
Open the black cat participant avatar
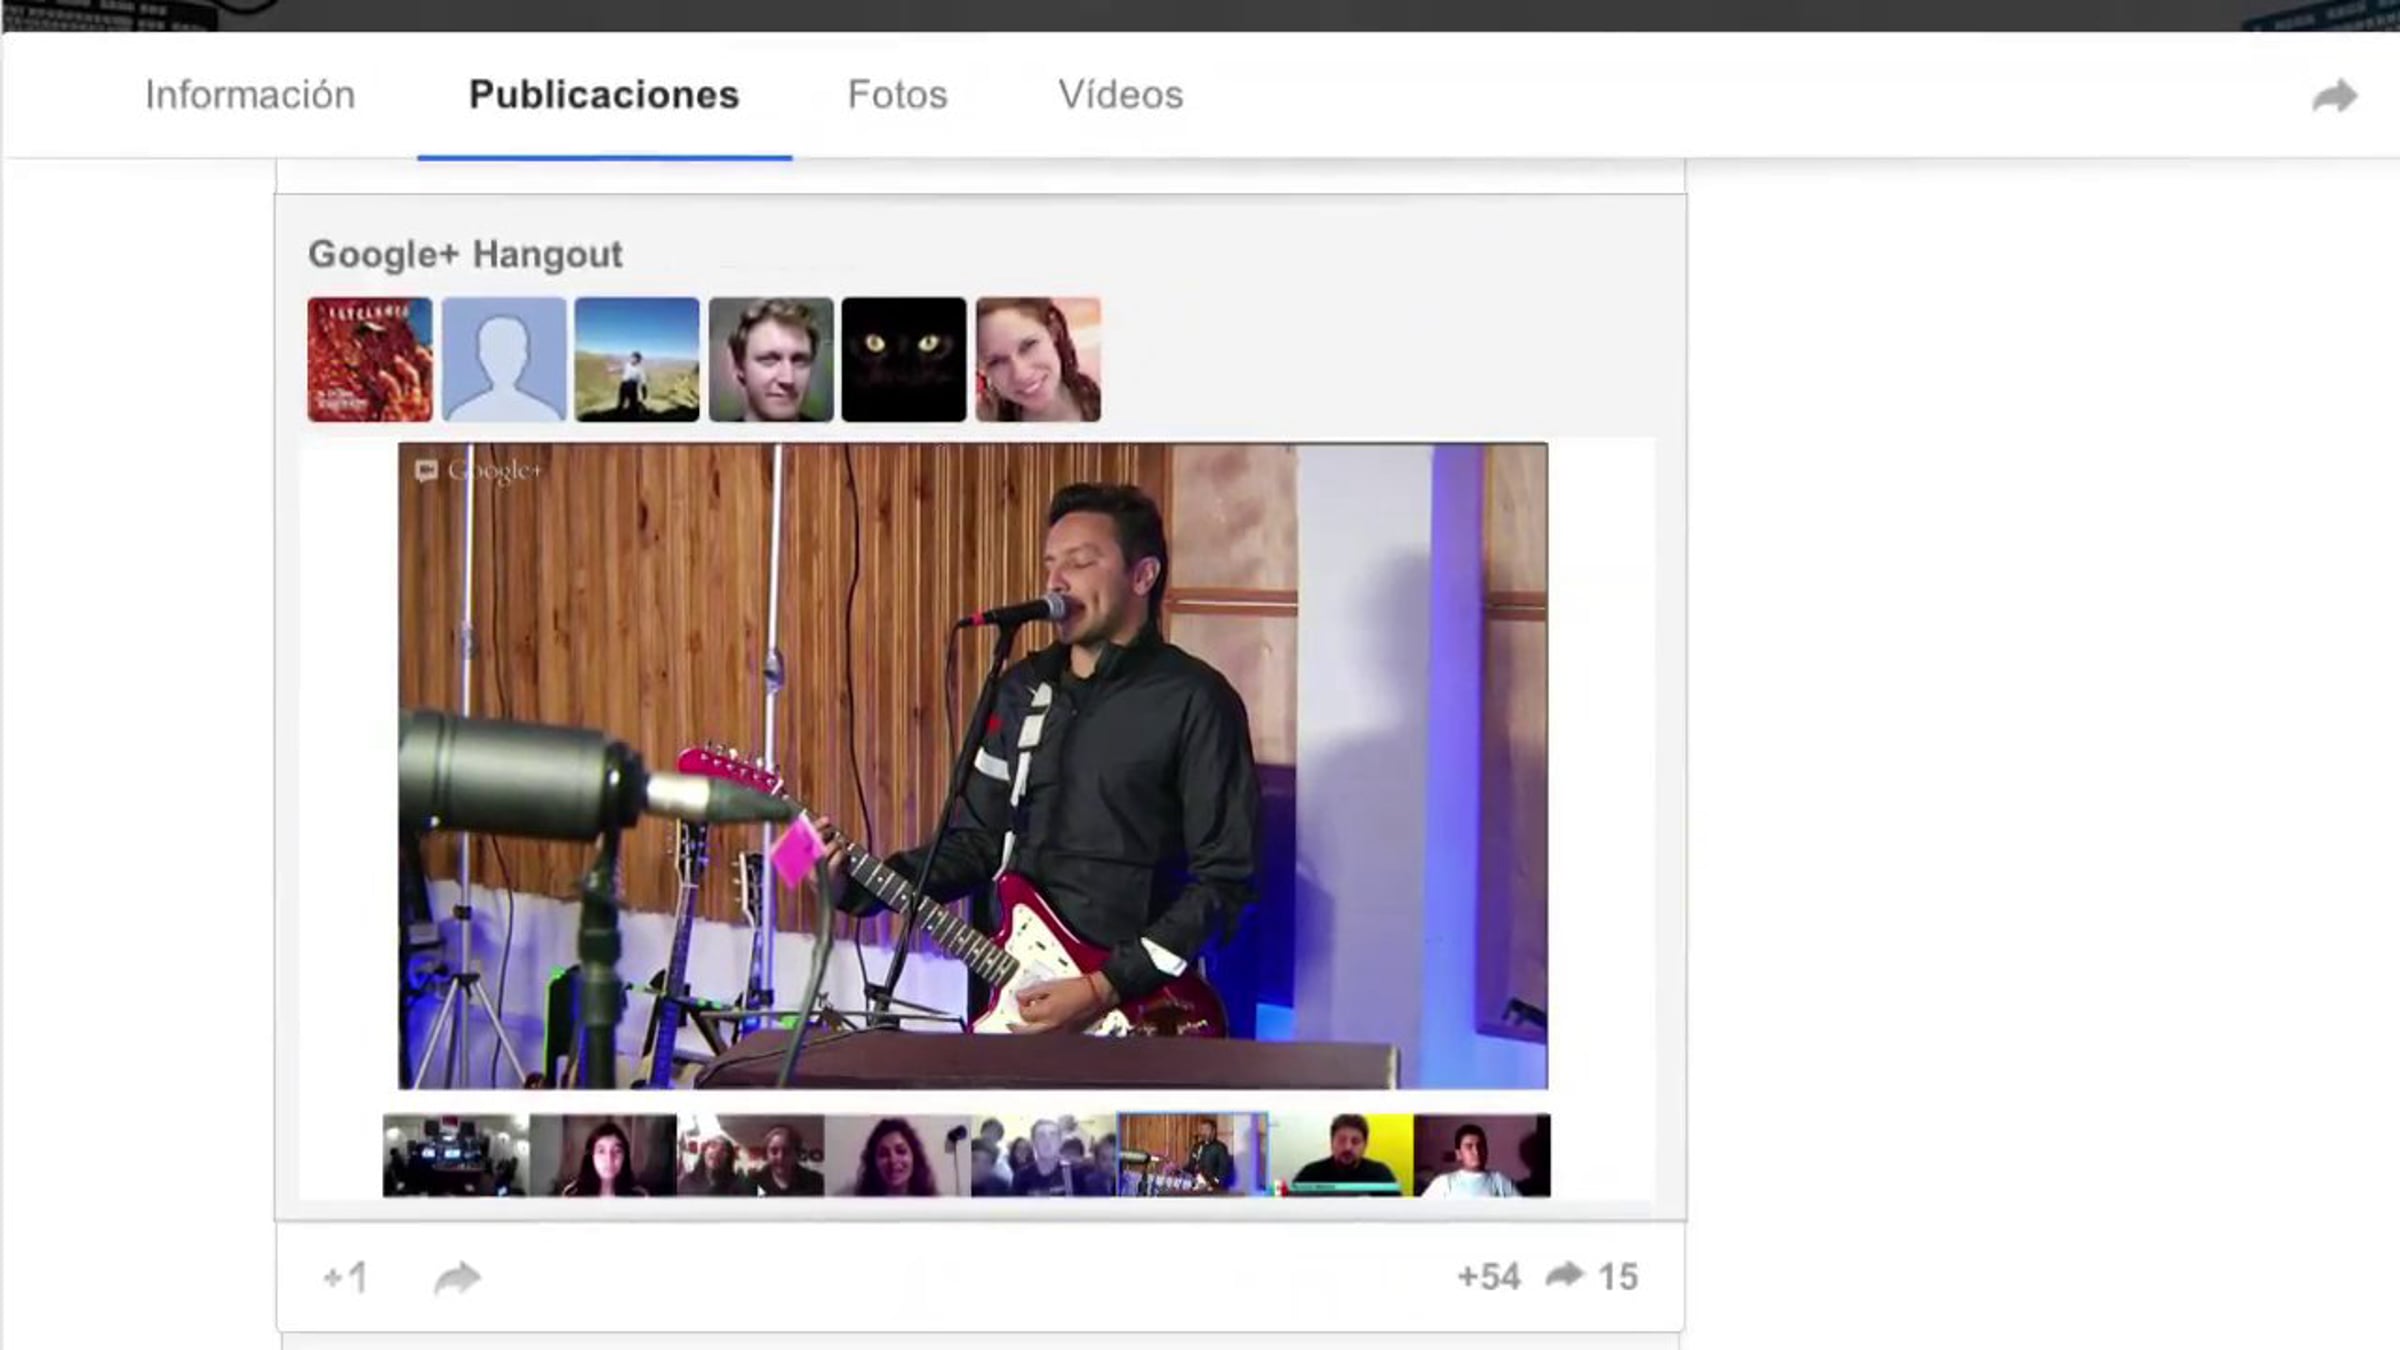904,359
